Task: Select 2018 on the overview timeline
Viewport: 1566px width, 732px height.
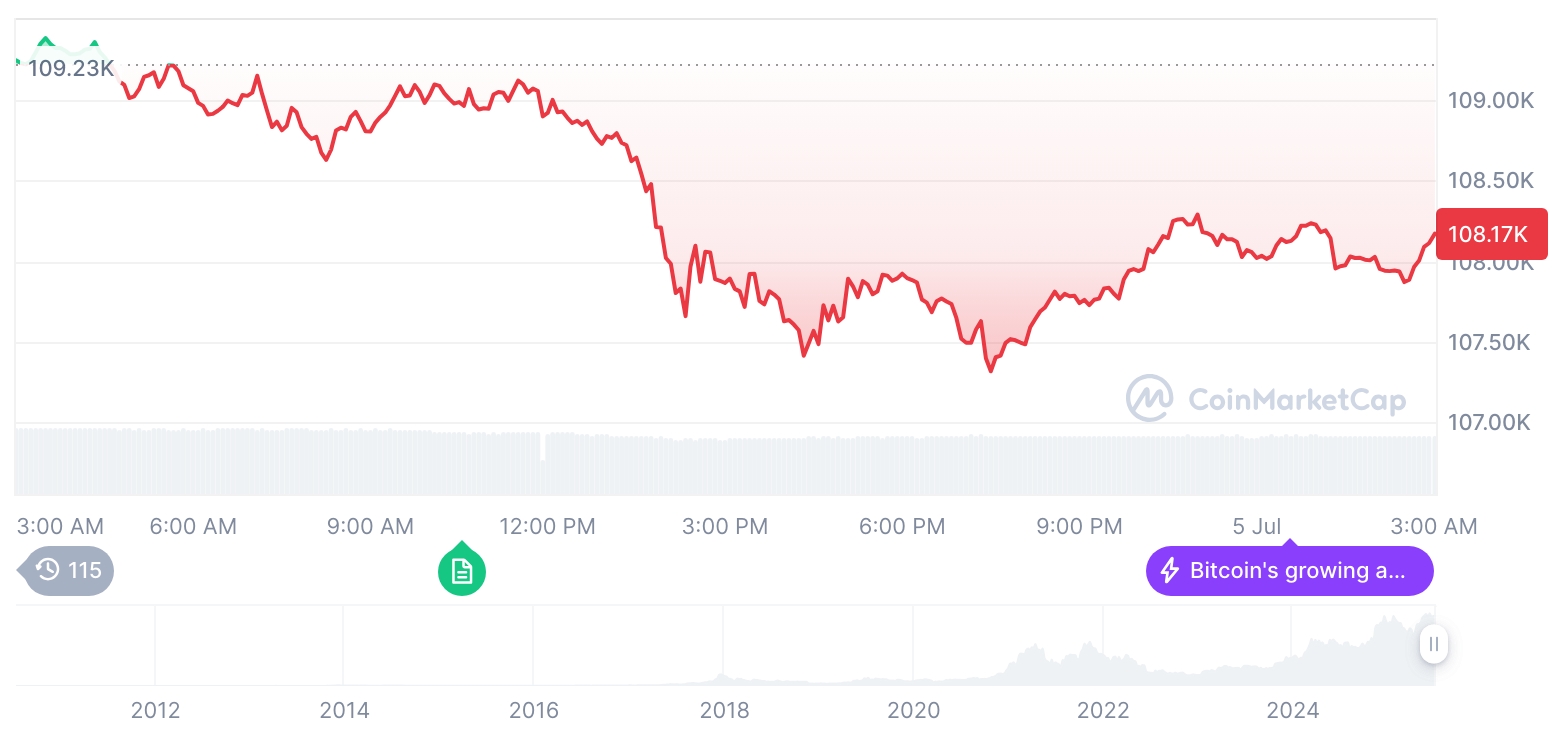Action: coord(724,710)
